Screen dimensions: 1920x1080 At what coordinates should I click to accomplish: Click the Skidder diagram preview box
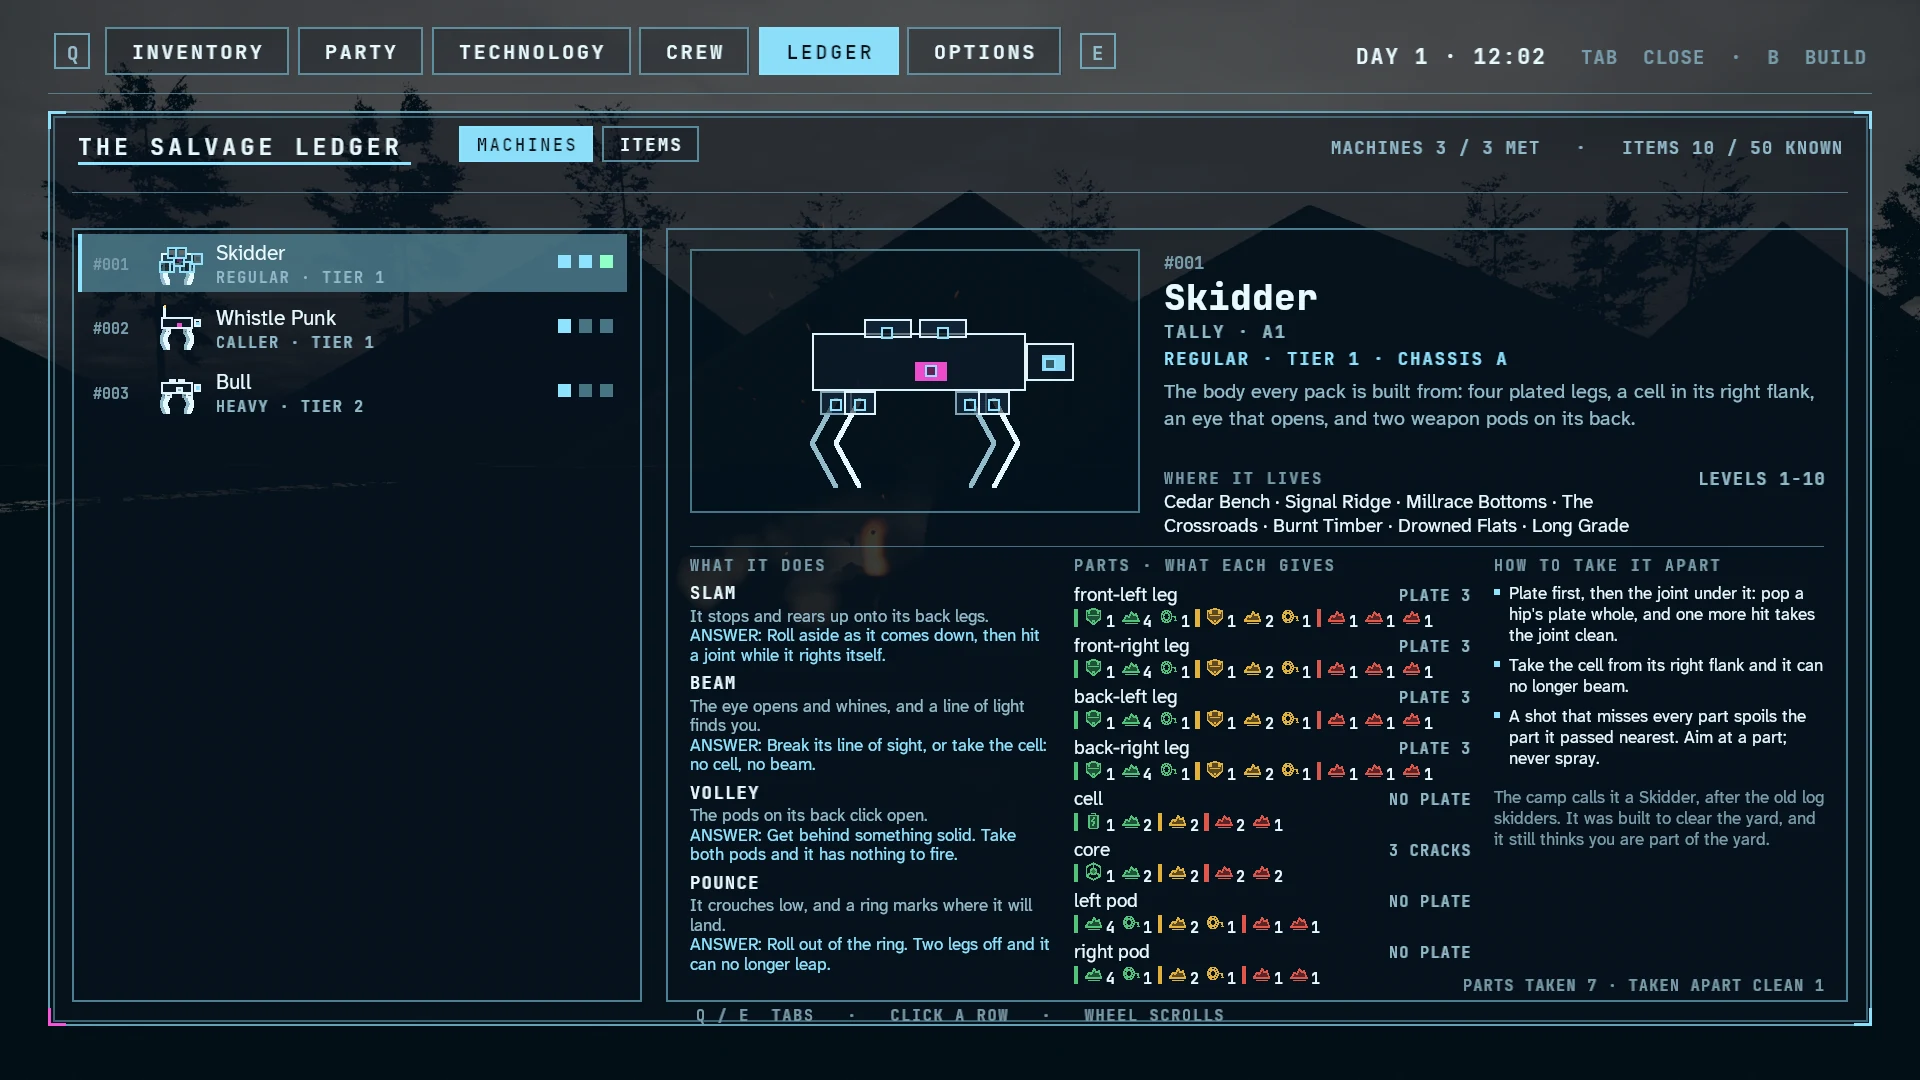pos(914,381)
